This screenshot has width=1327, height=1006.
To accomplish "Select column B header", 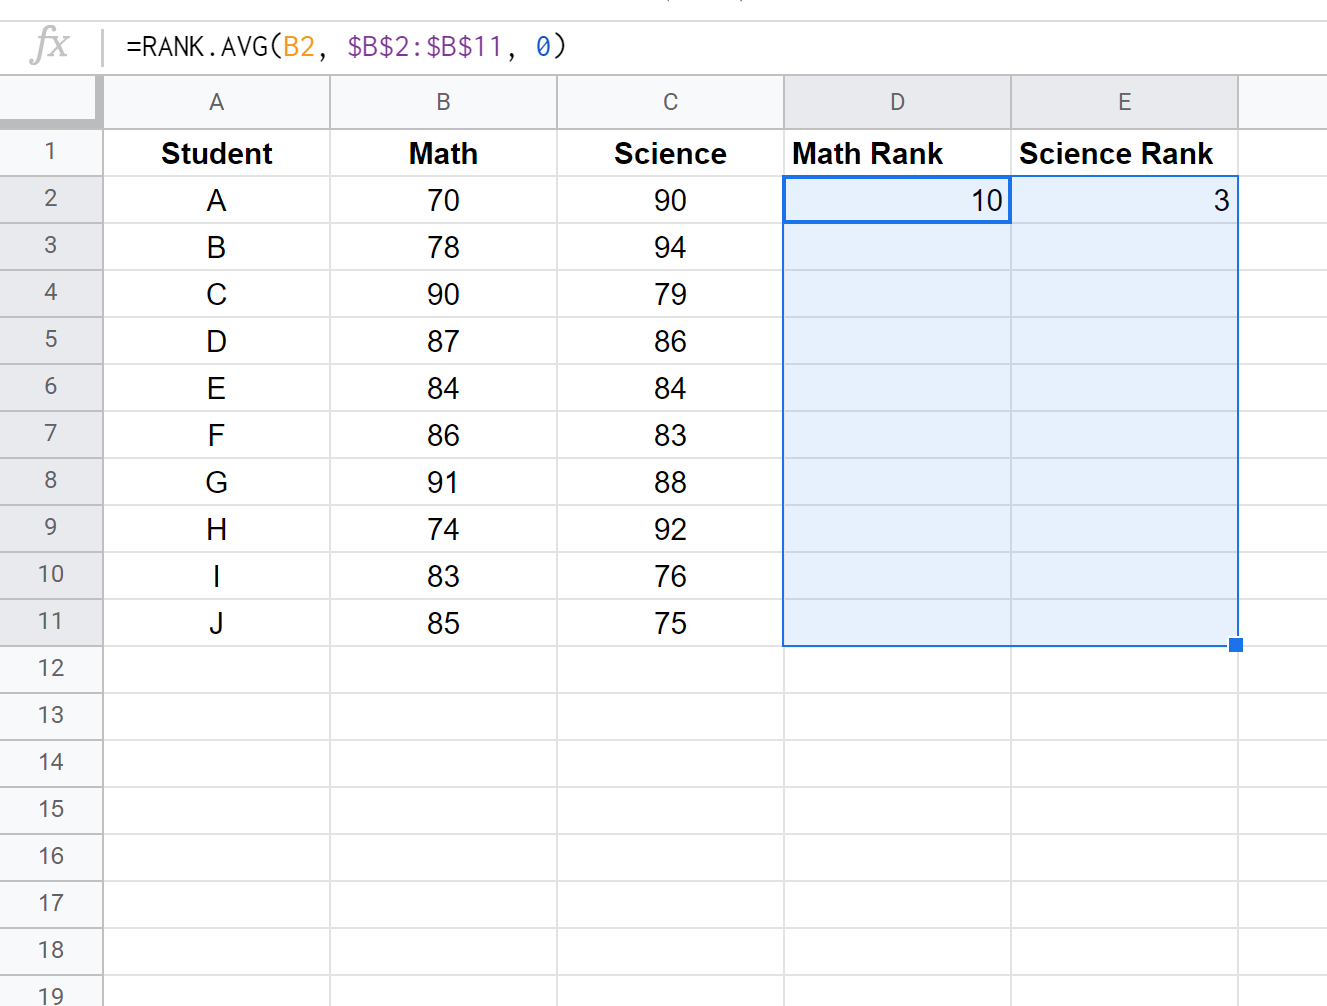I will (x=443, y=102).
